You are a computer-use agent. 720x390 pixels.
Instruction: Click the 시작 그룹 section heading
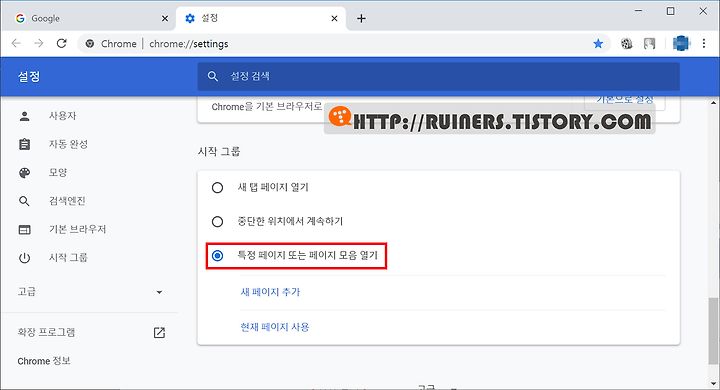[219, 152]
